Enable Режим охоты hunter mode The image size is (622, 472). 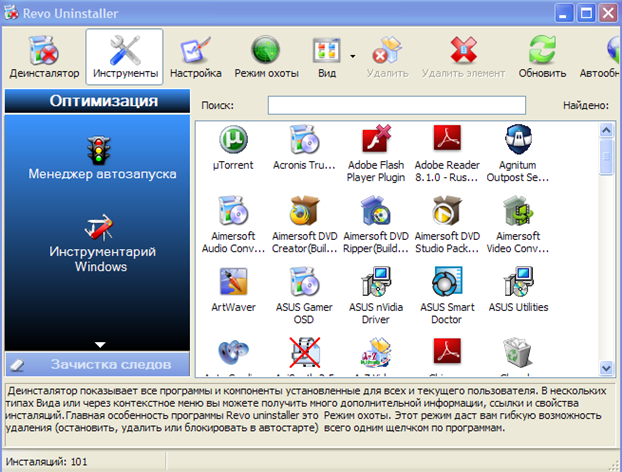click(x=266, y=57)
